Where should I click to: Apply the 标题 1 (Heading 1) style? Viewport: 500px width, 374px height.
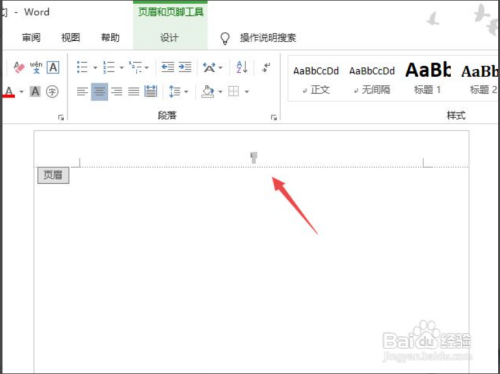tap(428, 80)
